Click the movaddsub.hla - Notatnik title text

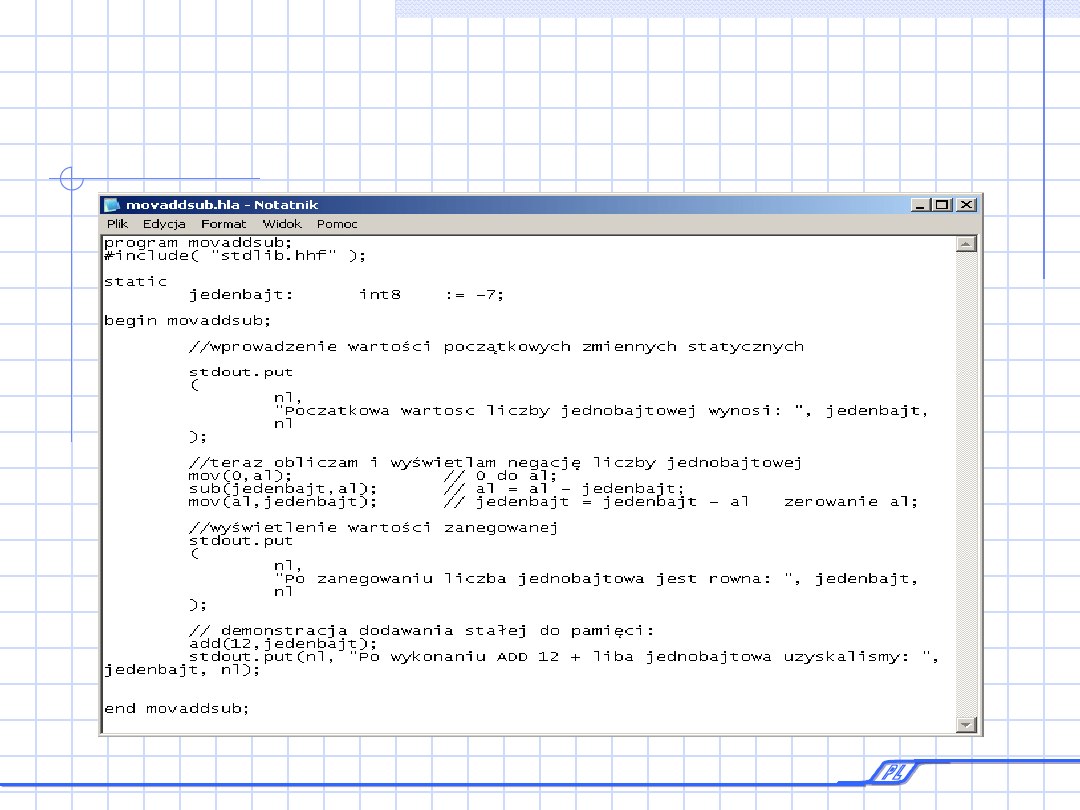pyautogui.click(x=222, y=205)
